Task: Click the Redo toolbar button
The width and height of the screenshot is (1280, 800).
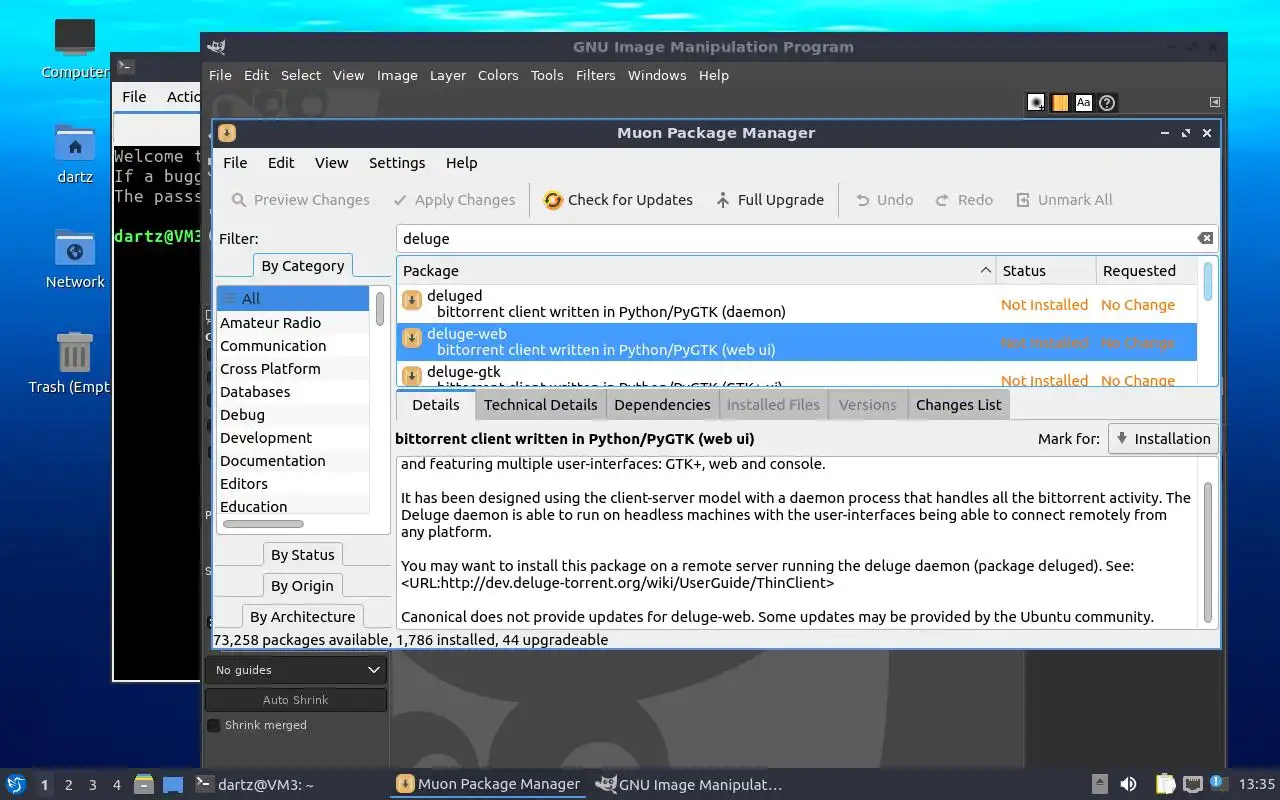Action: point(964,200)
